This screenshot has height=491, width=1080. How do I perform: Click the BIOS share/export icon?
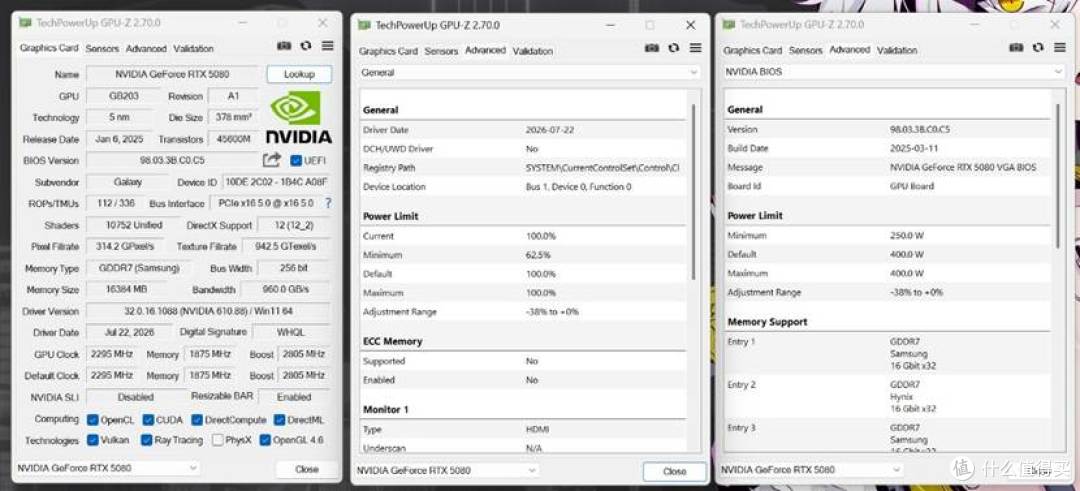(x=272, y=160)
